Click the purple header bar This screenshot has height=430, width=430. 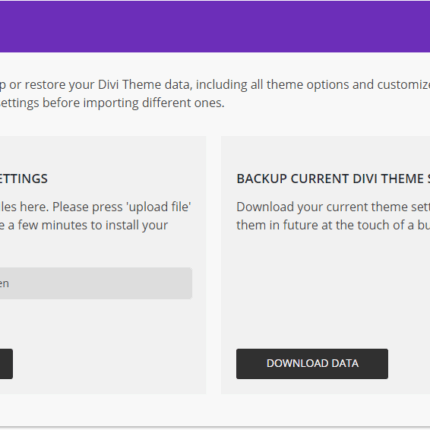point(215,26)
